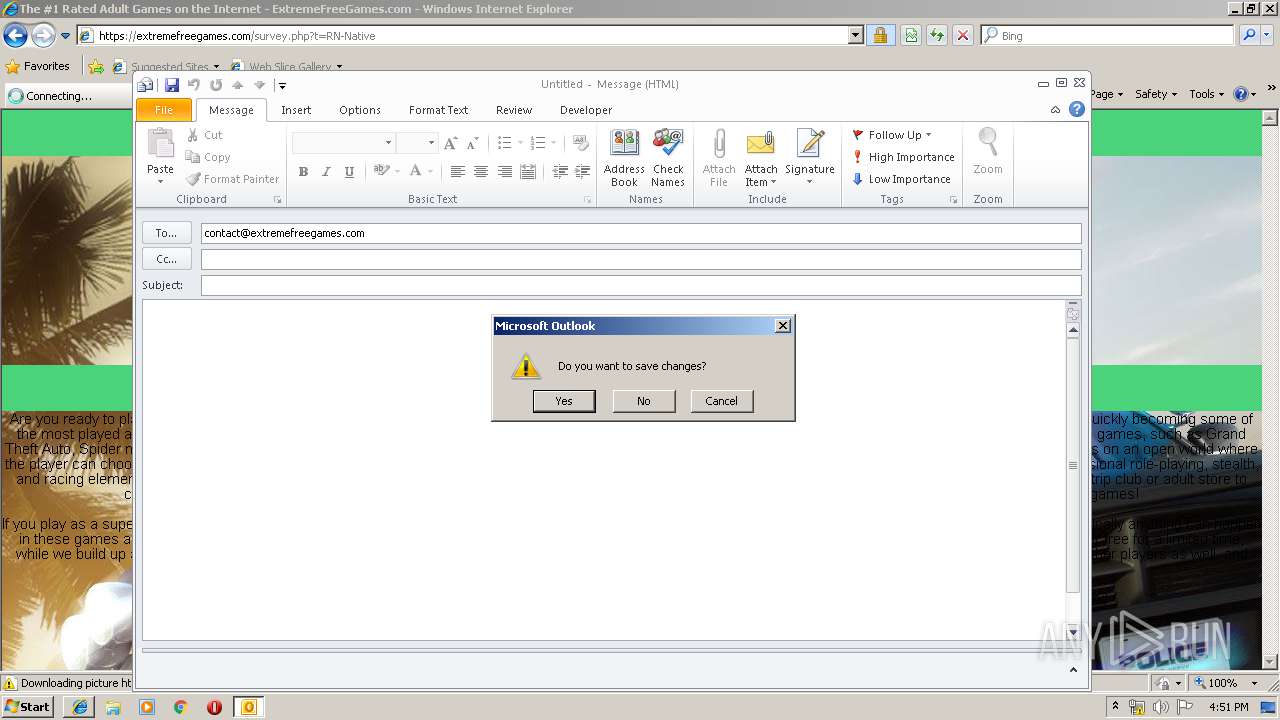Open the Developer ribbon tab

pos(586,110)
